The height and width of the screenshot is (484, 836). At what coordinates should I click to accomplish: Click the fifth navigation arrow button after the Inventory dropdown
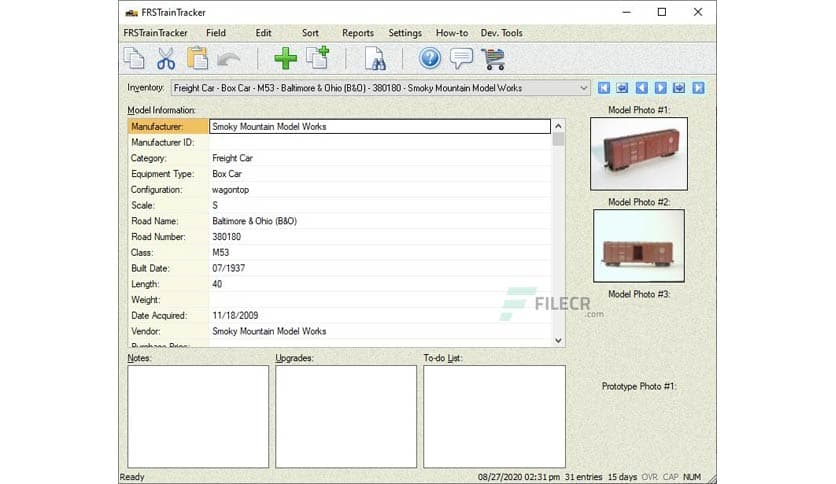(679, 88)
